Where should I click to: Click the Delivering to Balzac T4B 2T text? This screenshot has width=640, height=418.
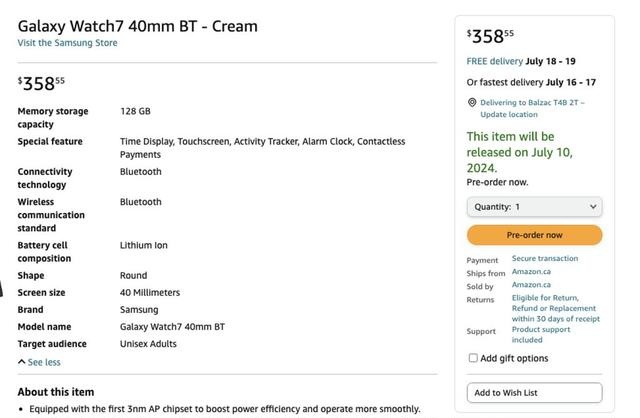pyautogui.click(x=532, y=102)
